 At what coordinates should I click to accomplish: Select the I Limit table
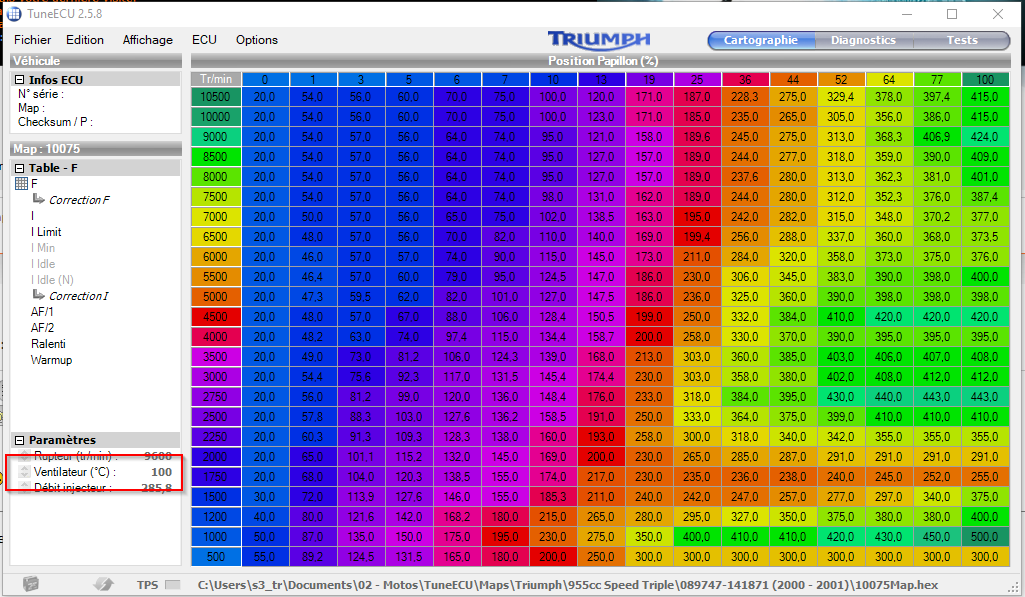(x=46, y=231)
